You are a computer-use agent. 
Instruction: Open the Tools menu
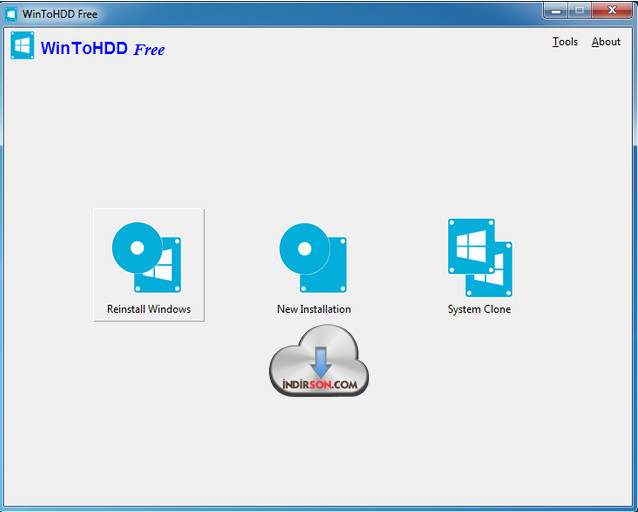click(565, 42)
